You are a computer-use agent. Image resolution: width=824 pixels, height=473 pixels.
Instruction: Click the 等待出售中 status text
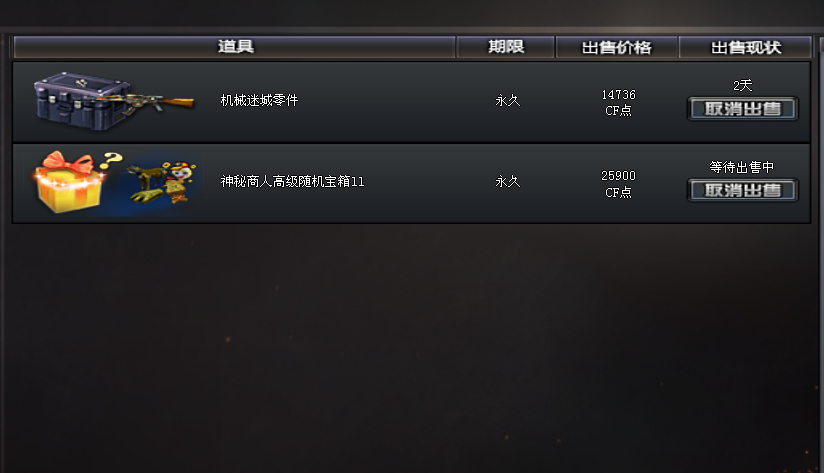741,167
